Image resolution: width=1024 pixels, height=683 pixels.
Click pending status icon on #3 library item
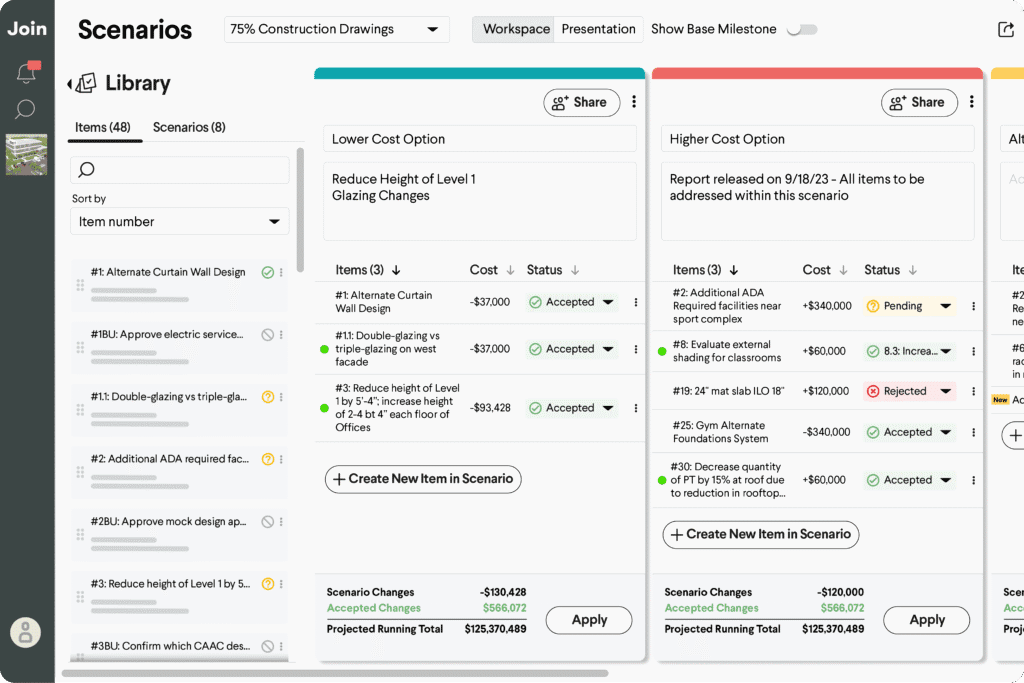click(268, 584)
